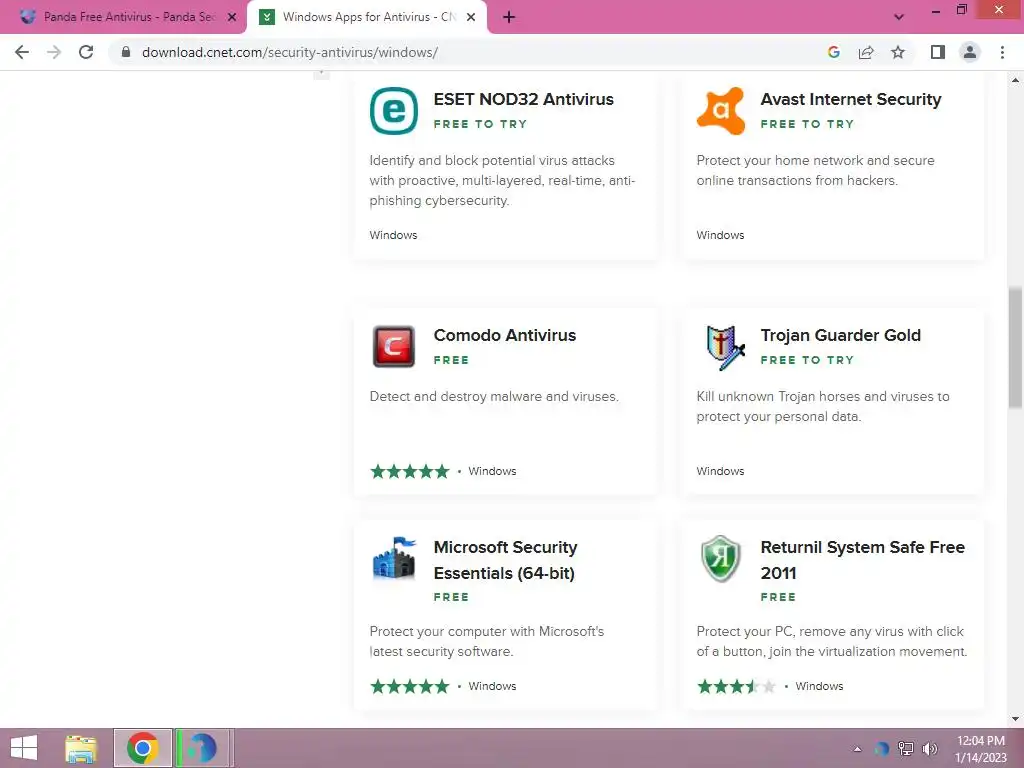
Task: Go back to the previous page
Action: click(22, 52)
